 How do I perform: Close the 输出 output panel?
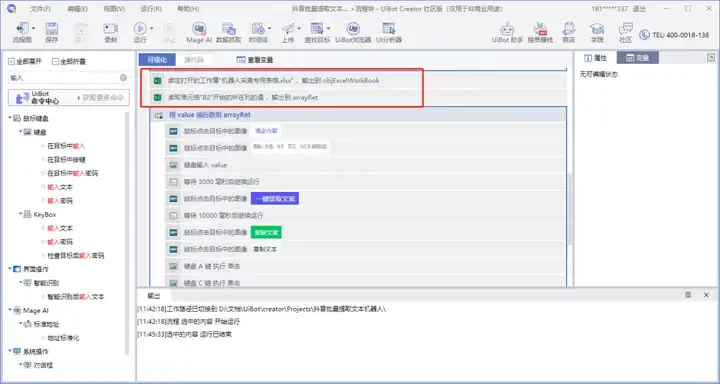tap(706, 295)
